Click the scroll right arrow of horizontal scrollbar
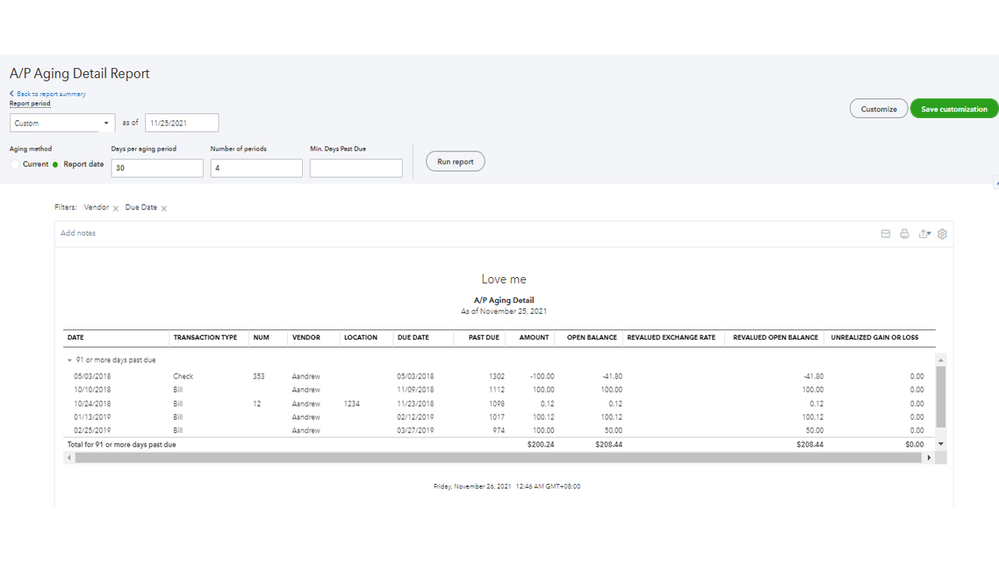 pos(928,457)
